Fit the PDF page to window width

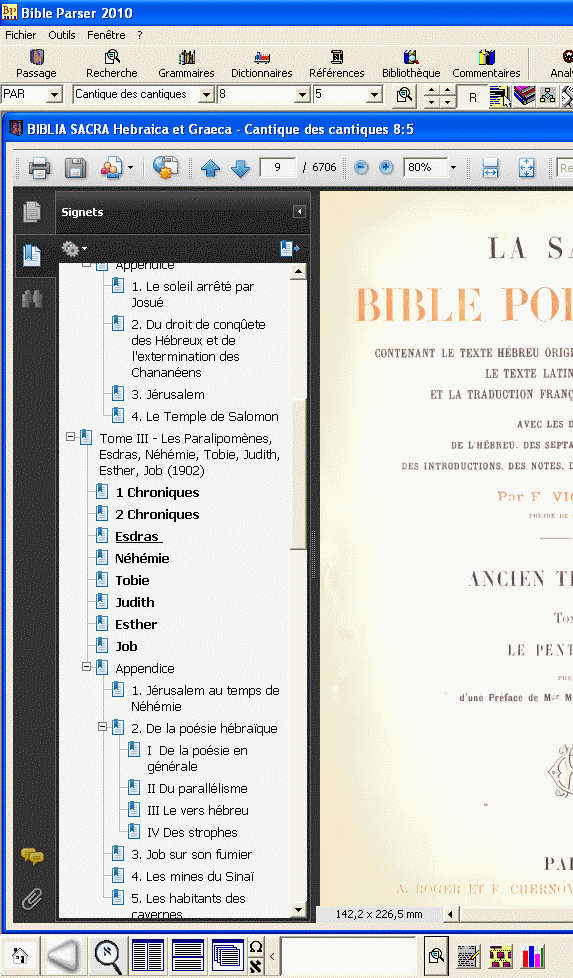(490, 167)
